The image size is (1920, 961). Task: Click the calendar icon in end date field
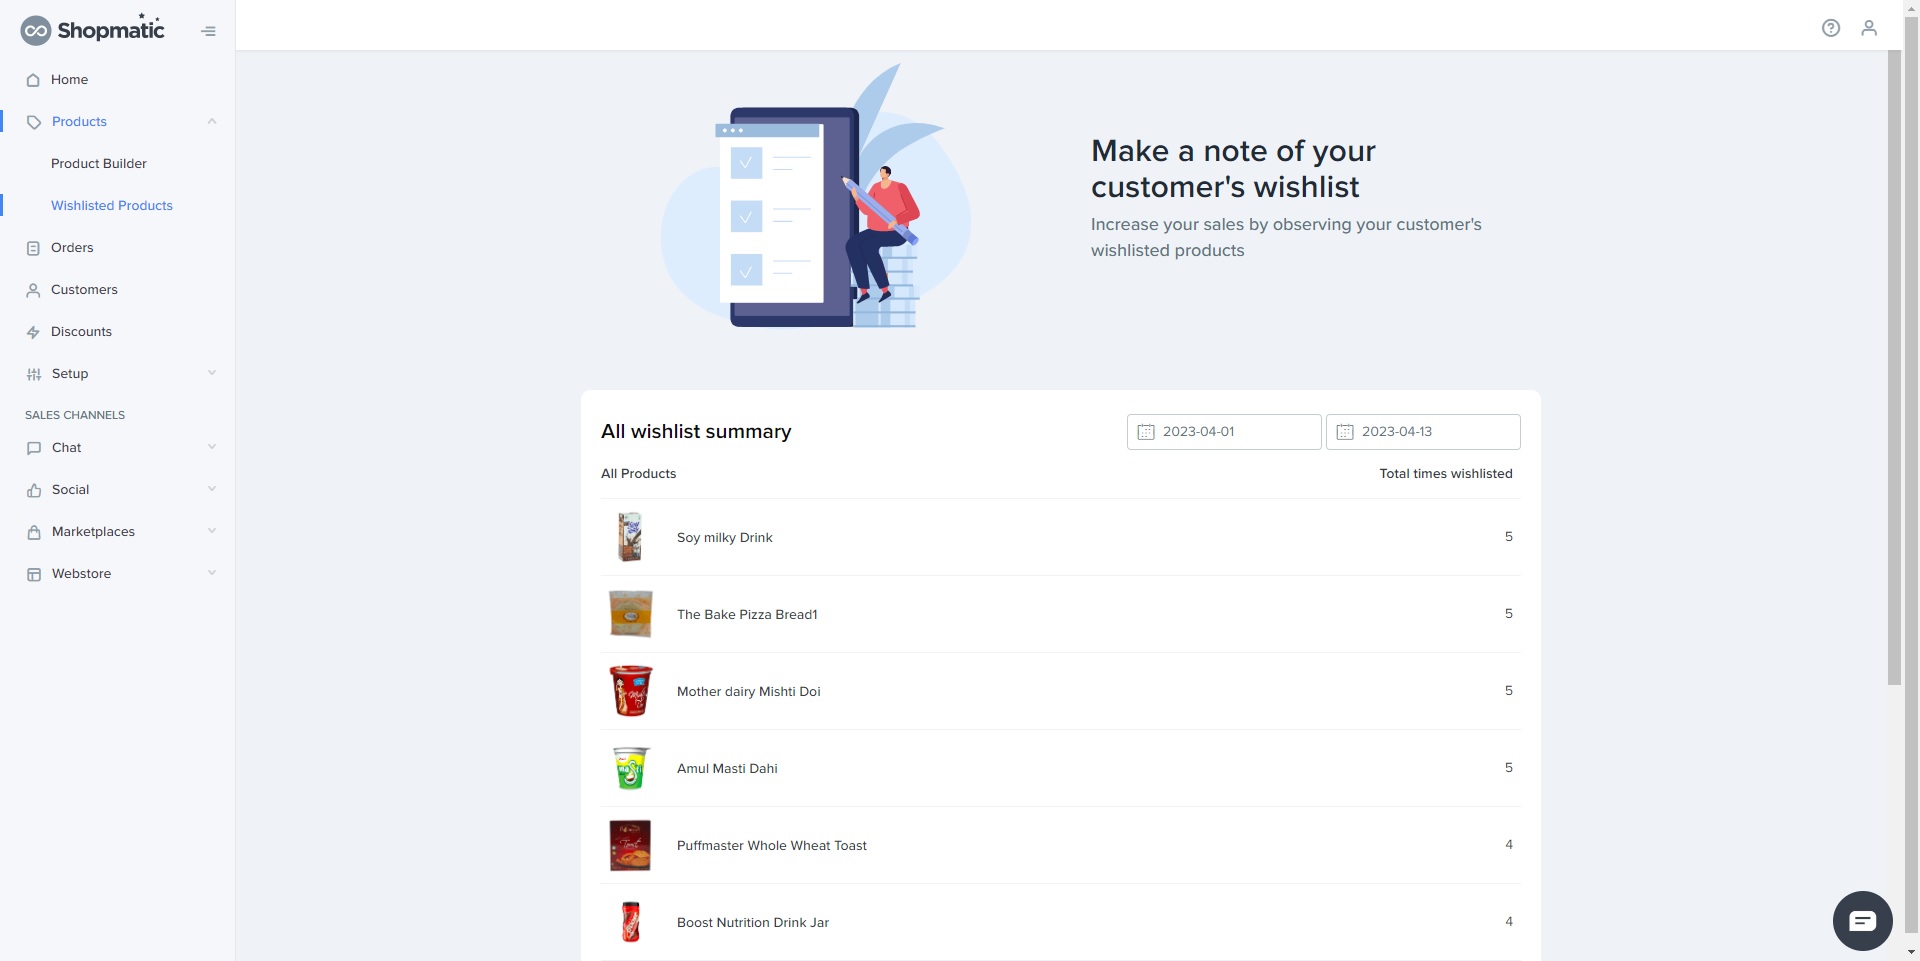coord(1345,432)
